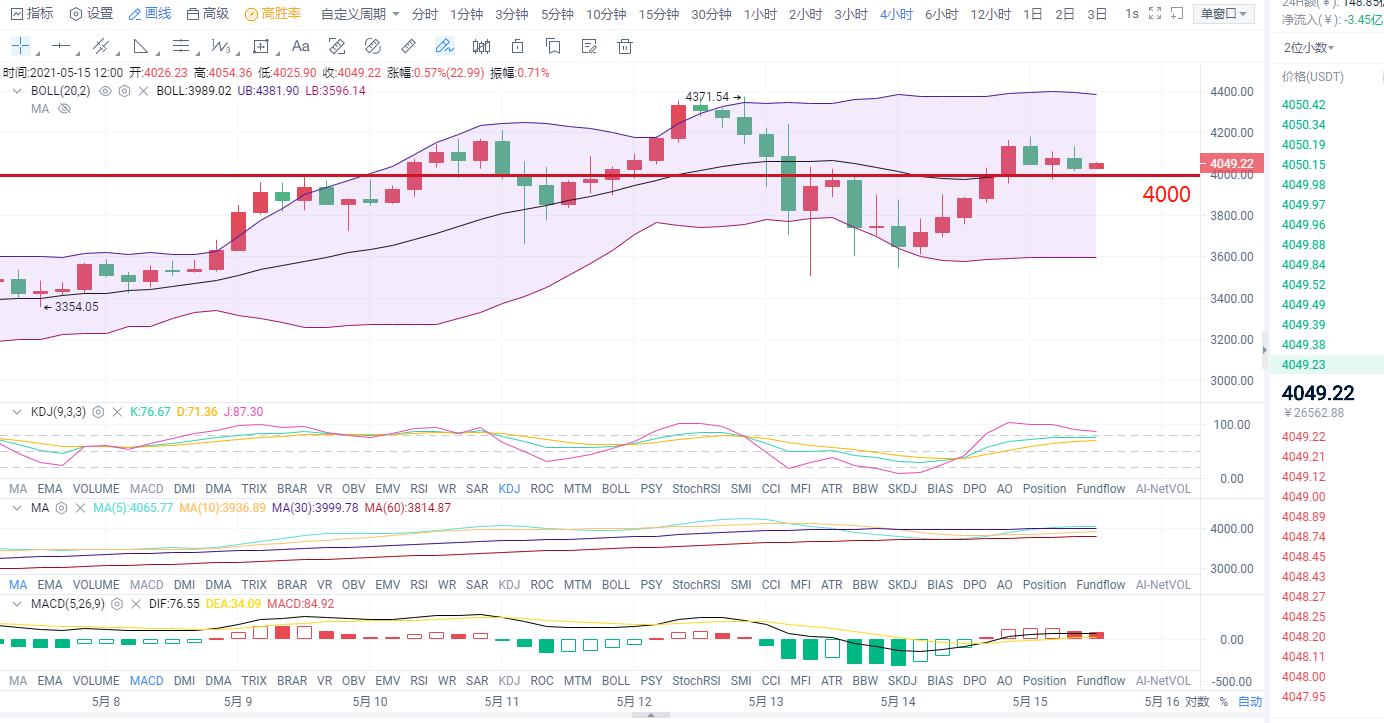Show the hidden MA overlay via eye icon
1384x723 pixels.
click(65, 108)
